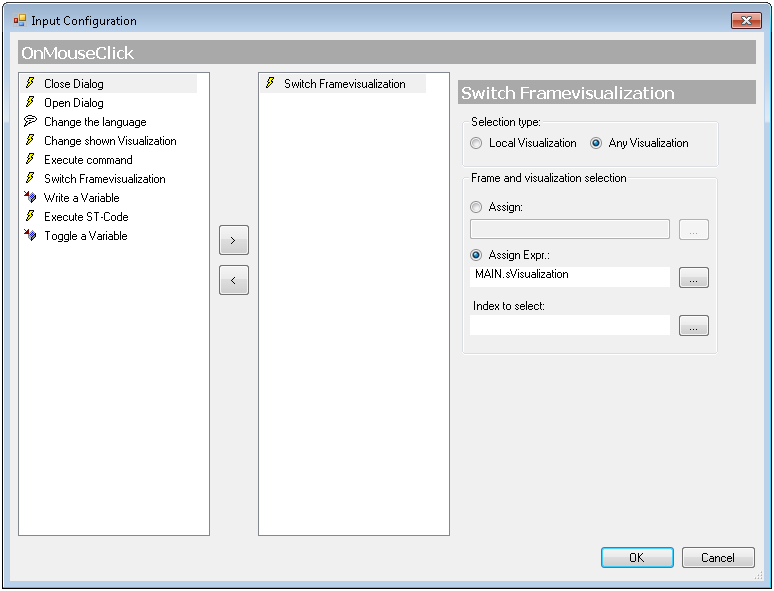Click the resize grip in dialog corner
This screenshot has height=591, width=774.
tap(759, 575)
